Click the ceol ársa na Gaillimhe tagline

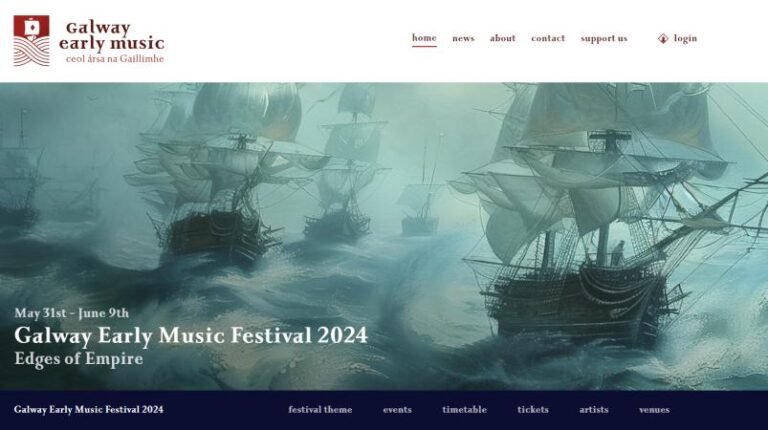(115, 59)
